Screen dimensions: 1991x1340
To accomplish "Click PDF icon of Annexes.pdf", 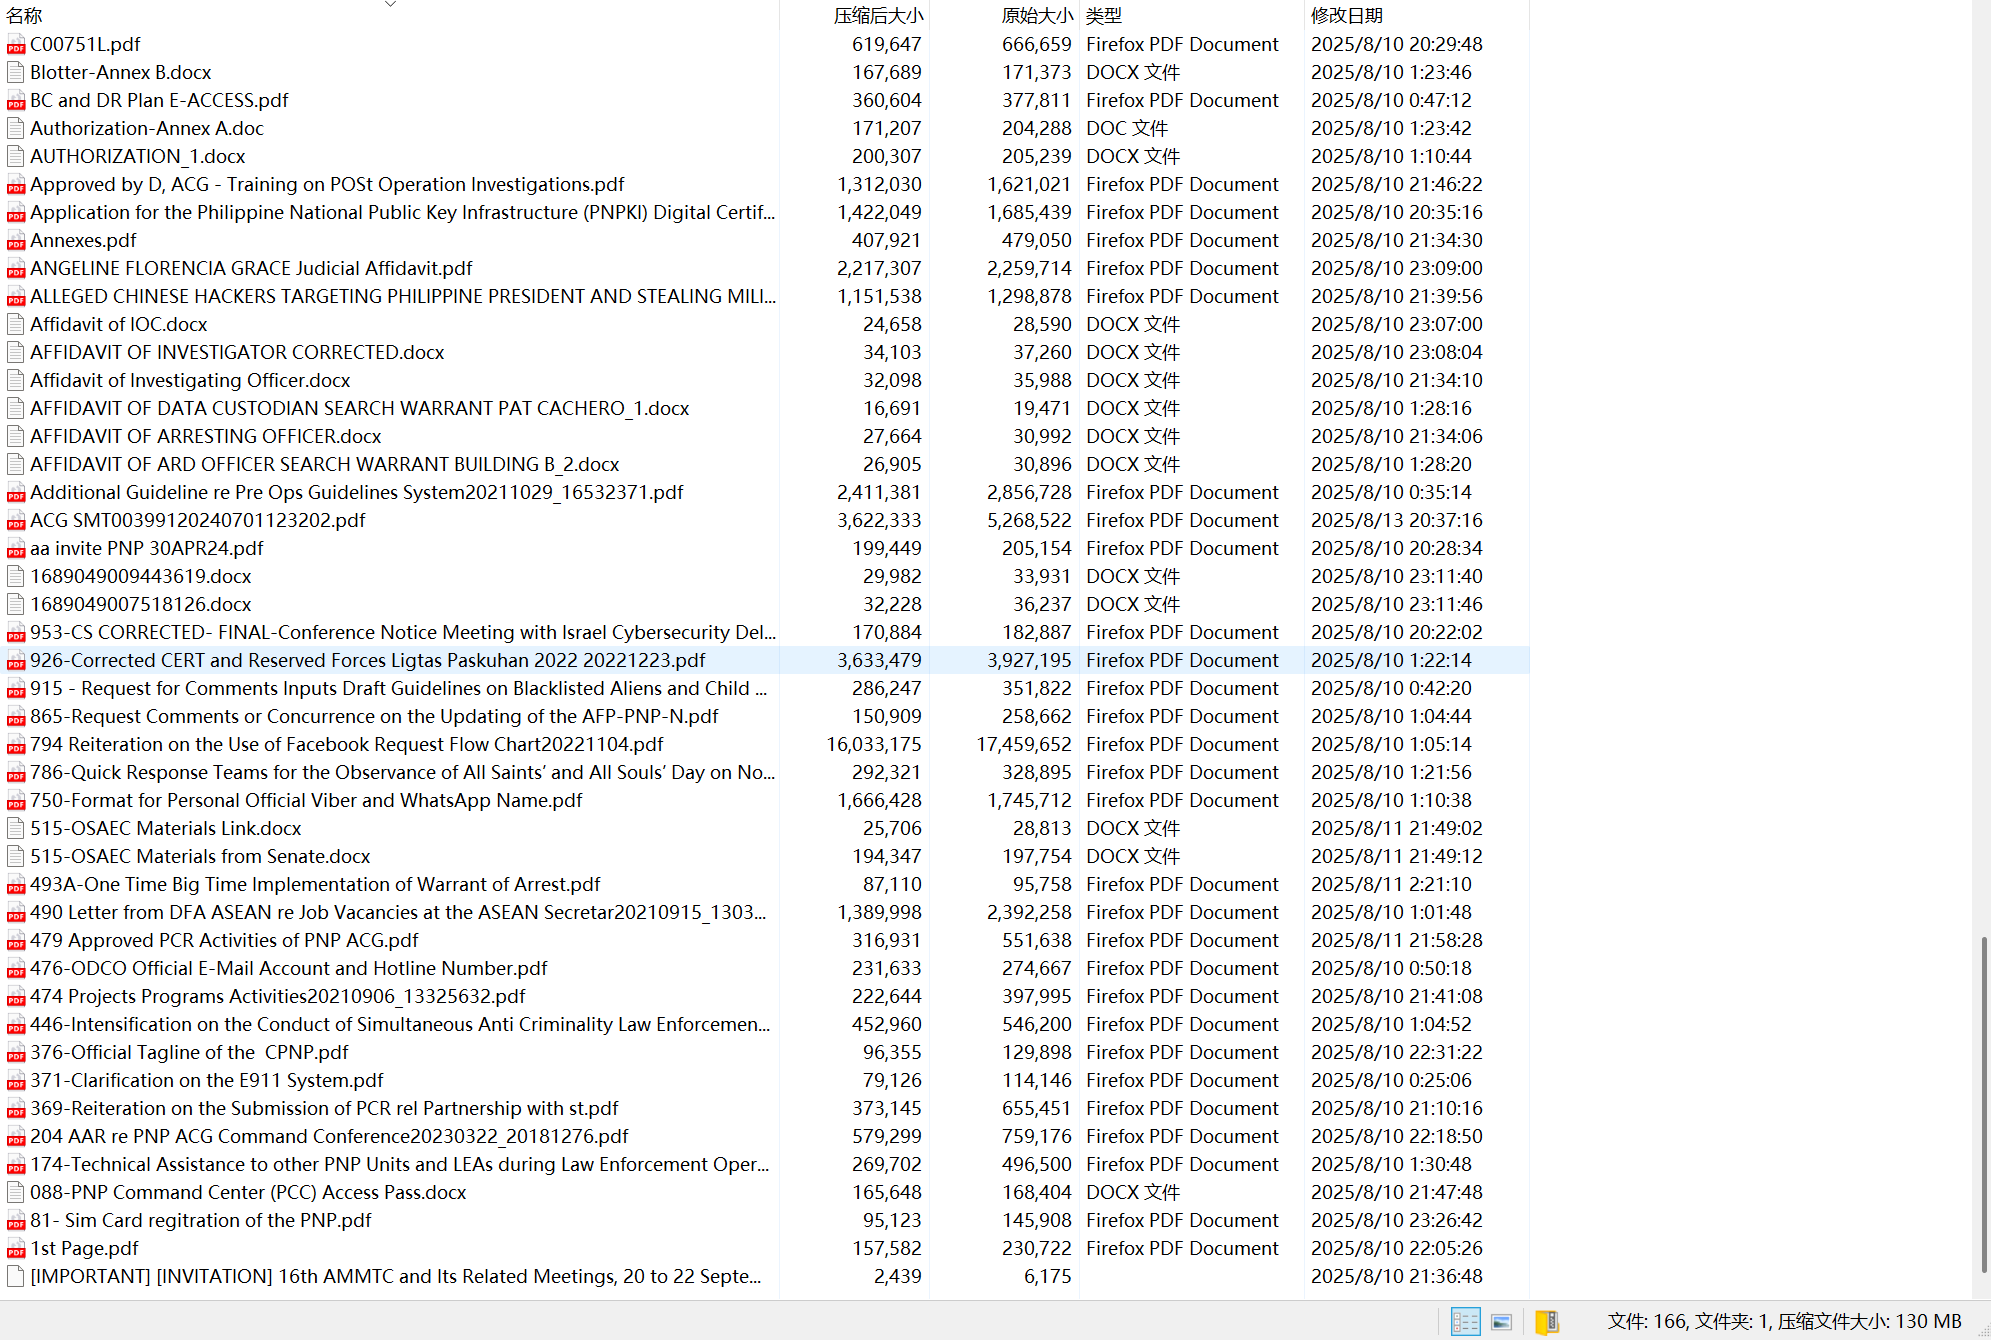I will click(15, 241).
